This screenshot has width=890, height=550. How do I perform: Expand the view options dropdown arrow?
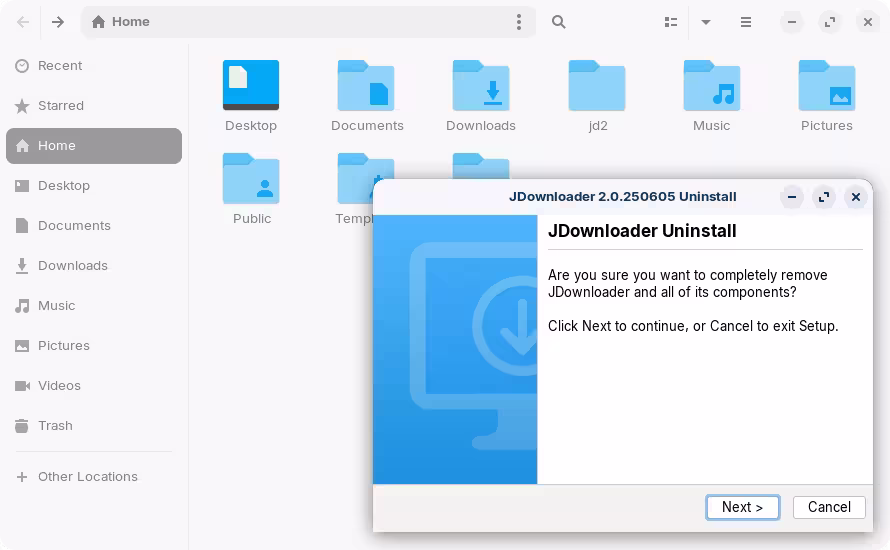[706, 22]
